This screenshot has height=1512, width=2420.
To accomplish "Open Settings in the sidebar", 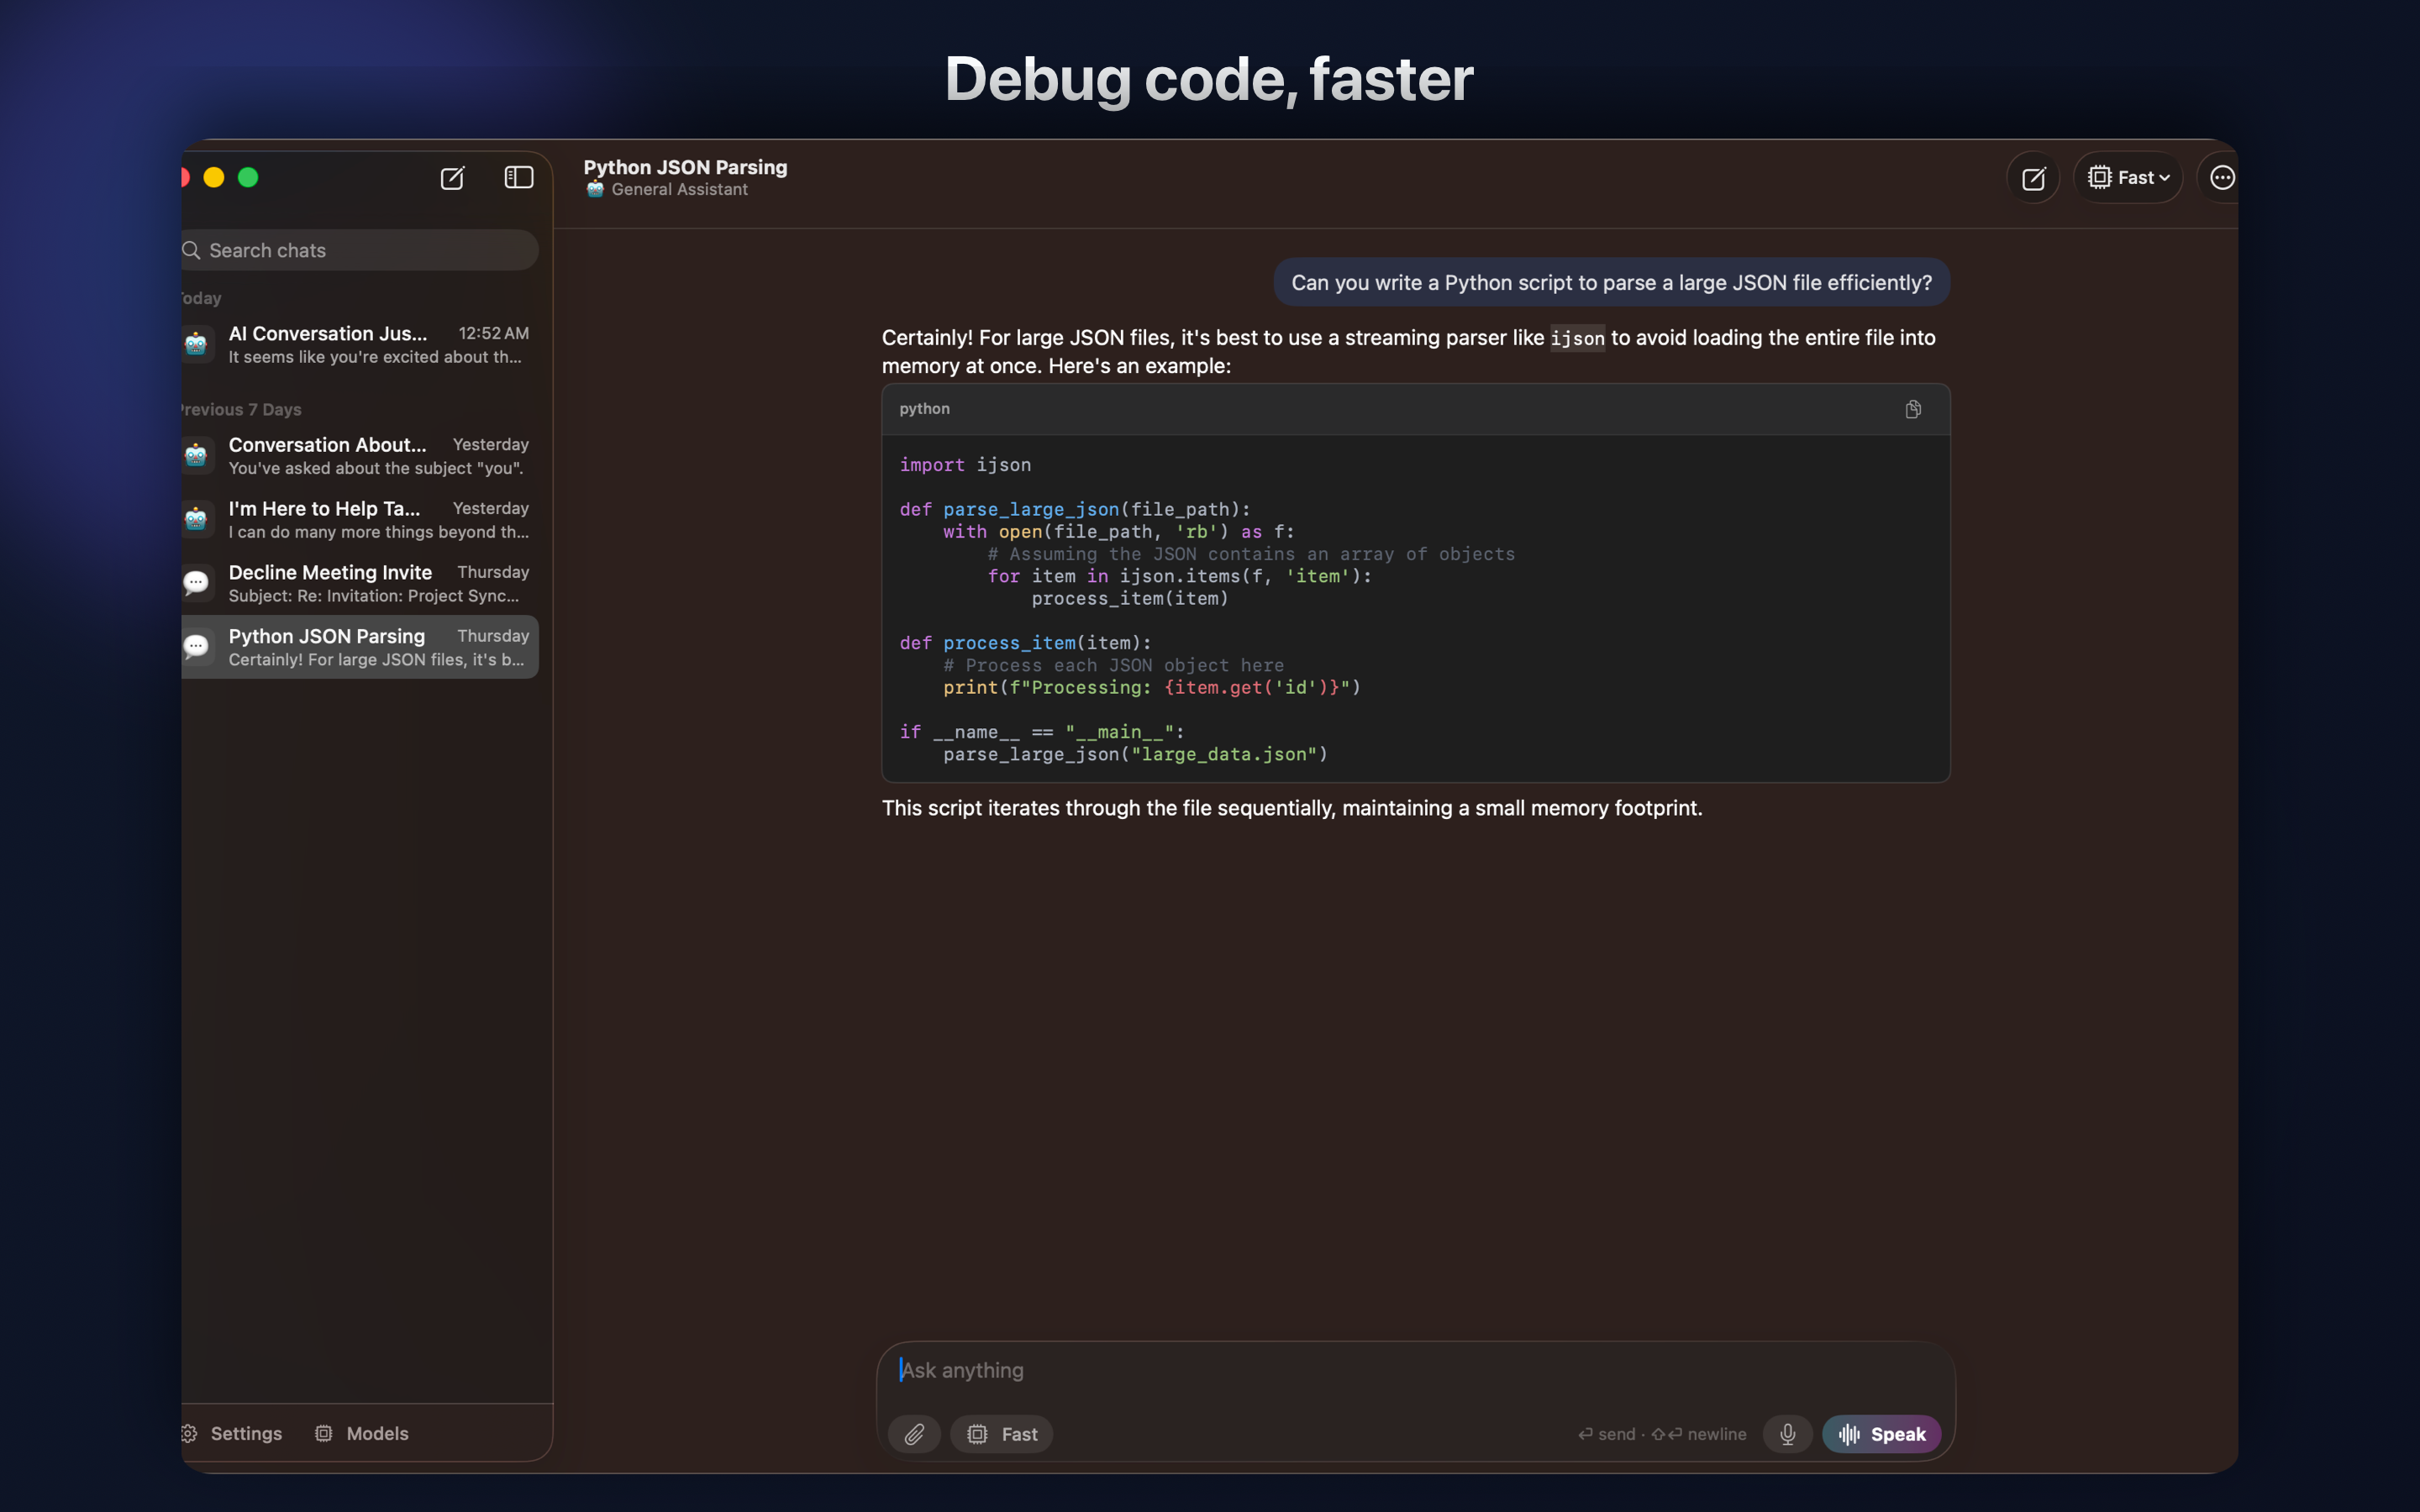I will point(232,1433).
